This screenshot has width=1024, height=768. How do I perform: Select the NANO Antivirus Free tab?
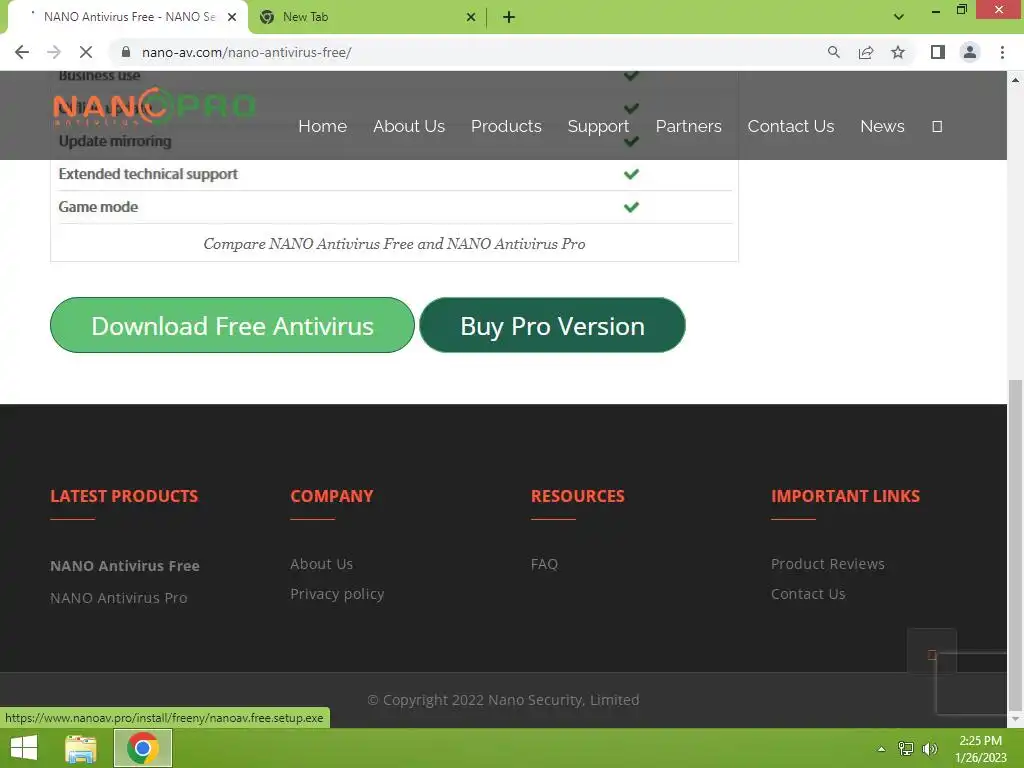[x=128, y=17]
